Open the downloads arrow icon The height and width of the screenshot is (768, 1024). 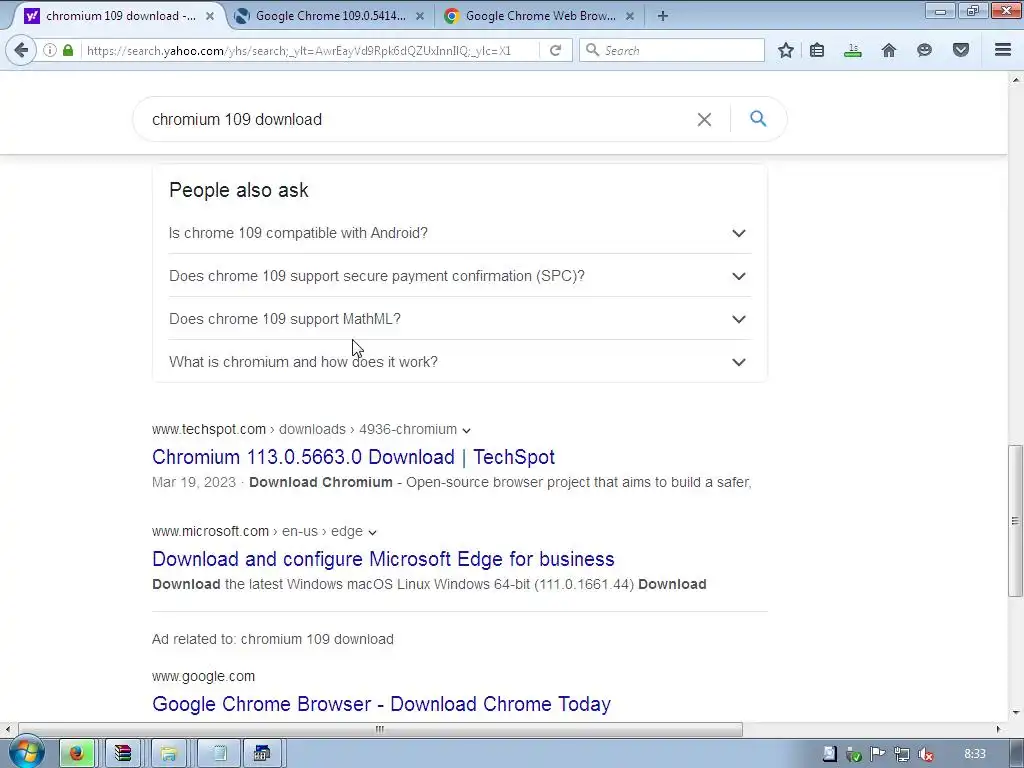(852, 50)
